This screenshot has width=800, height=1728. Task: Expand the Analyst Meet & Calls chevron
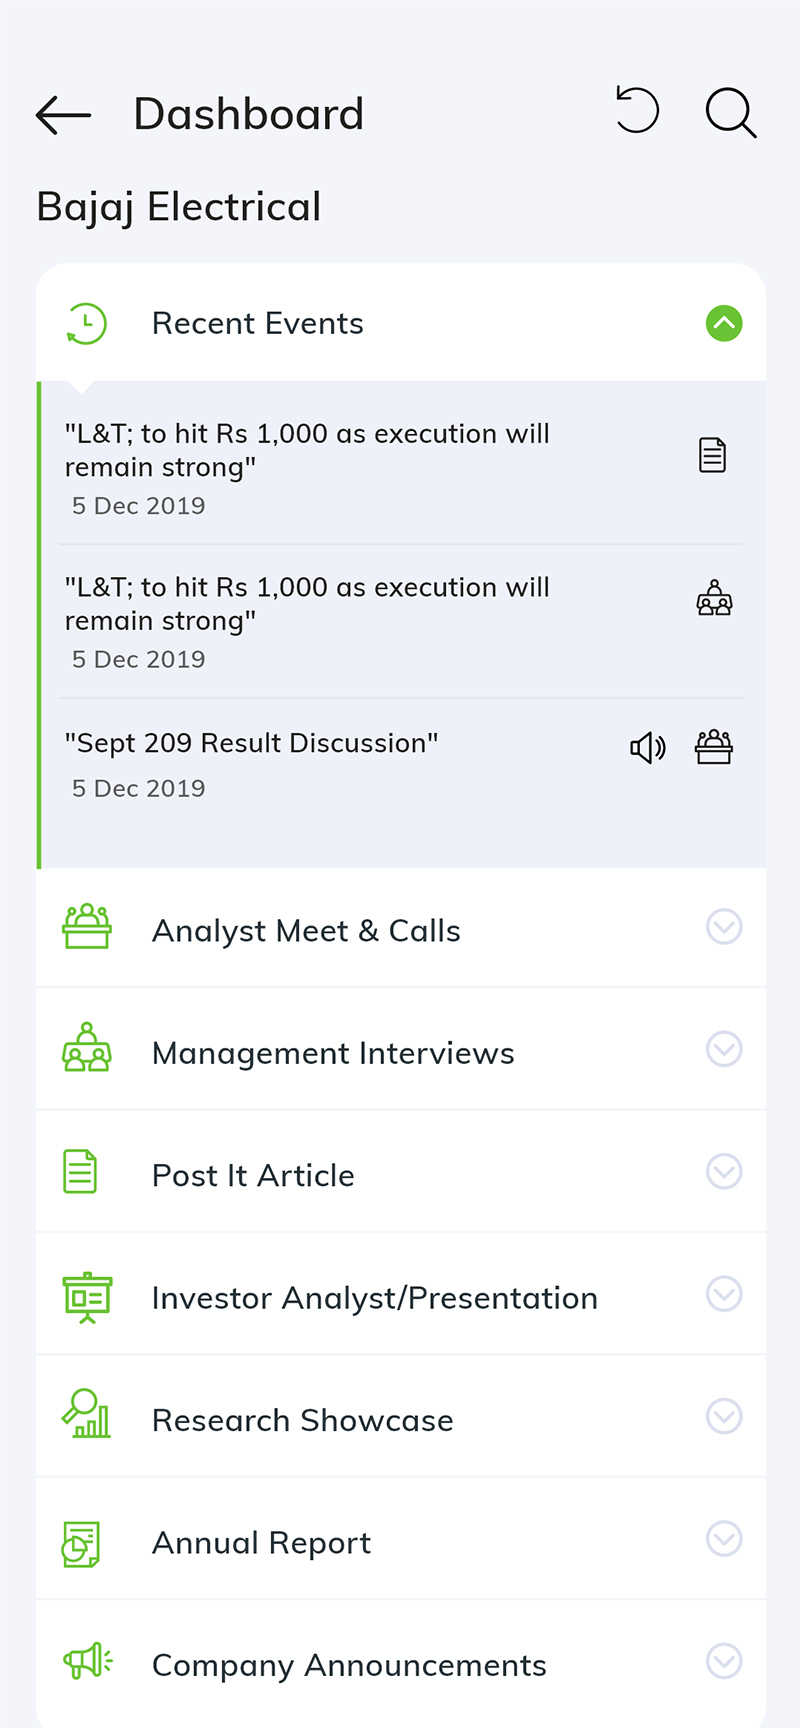point(724,927)
